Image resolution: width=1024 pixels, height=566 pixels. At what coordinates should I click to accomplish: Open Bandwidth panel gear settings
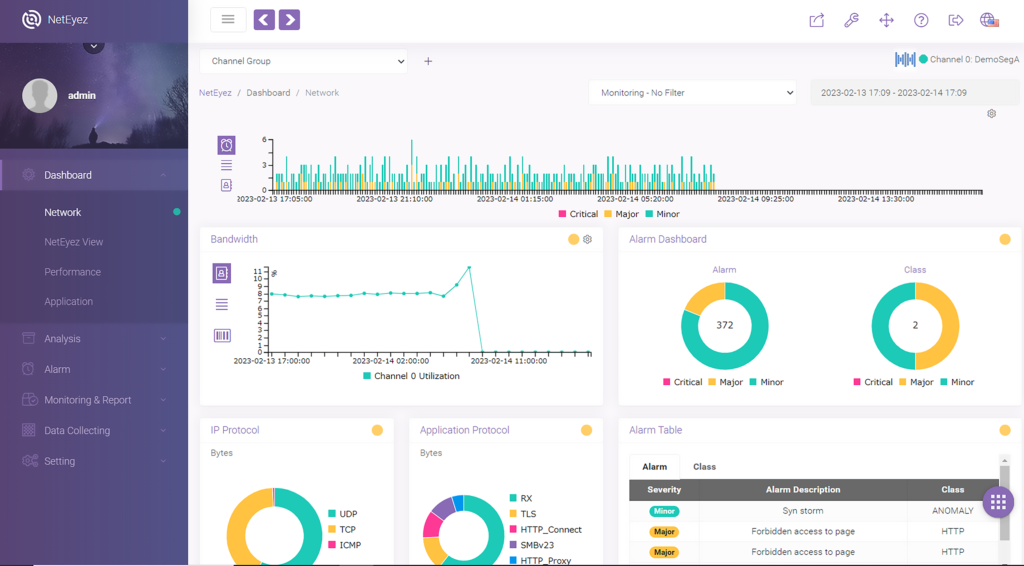tap(587, 240)
